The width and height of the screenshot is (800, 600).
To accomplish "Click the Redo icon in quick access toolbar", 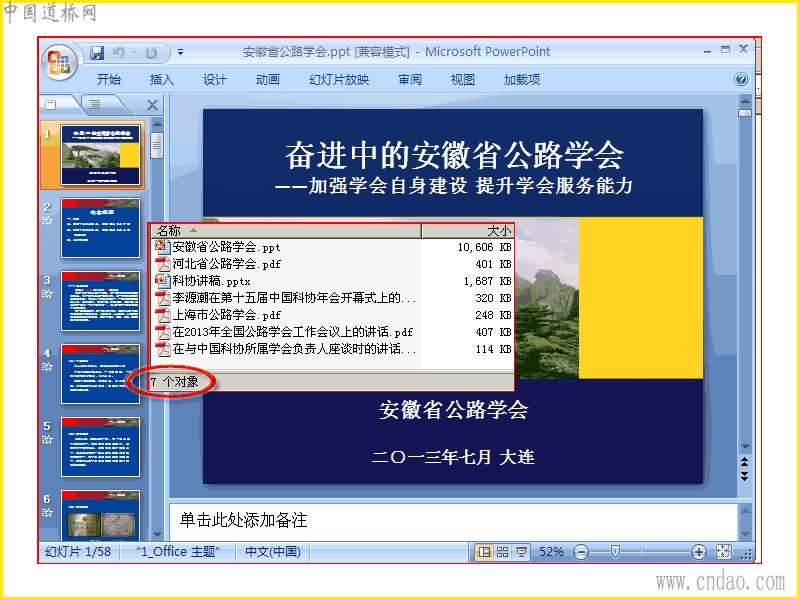I will [x=151, y=53].
